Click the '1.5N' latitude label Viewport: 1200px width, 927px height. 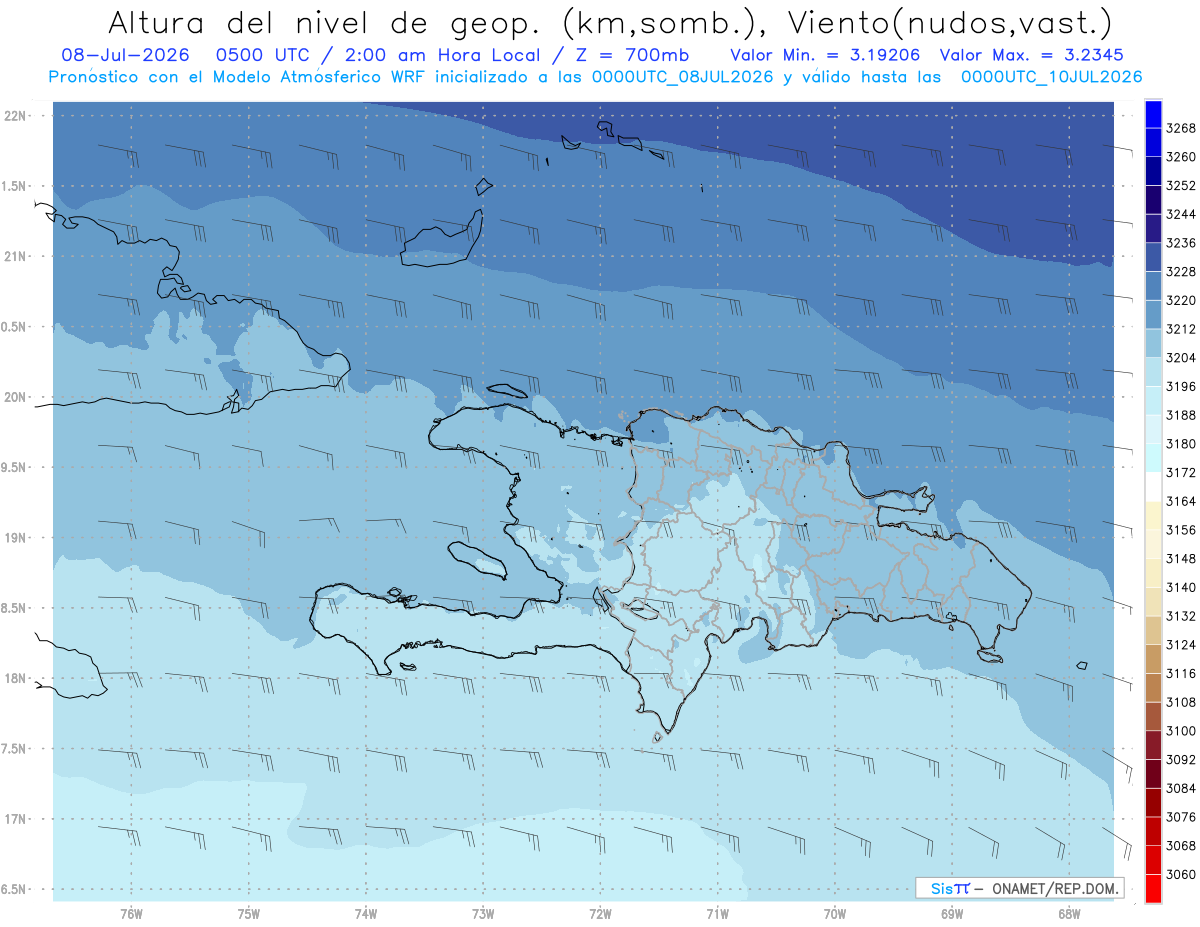[14, 186]
